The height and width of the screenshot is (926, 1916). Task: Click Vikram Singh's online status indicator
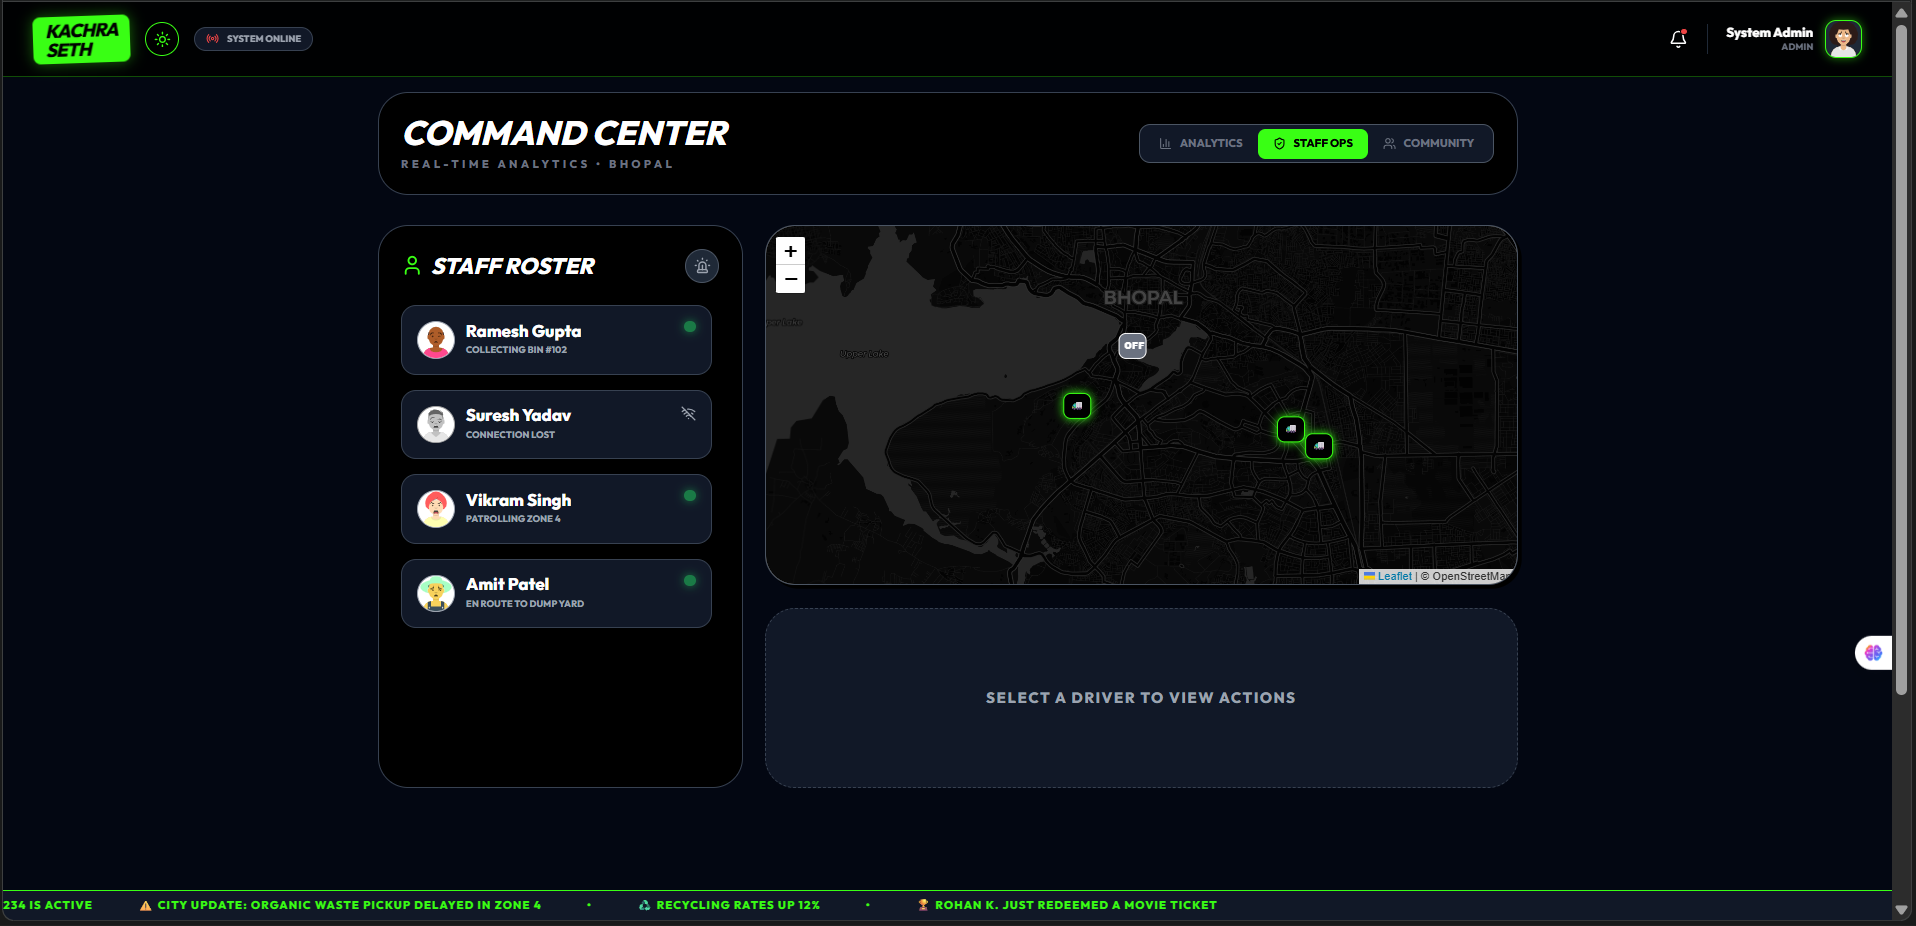pos(689,496)
